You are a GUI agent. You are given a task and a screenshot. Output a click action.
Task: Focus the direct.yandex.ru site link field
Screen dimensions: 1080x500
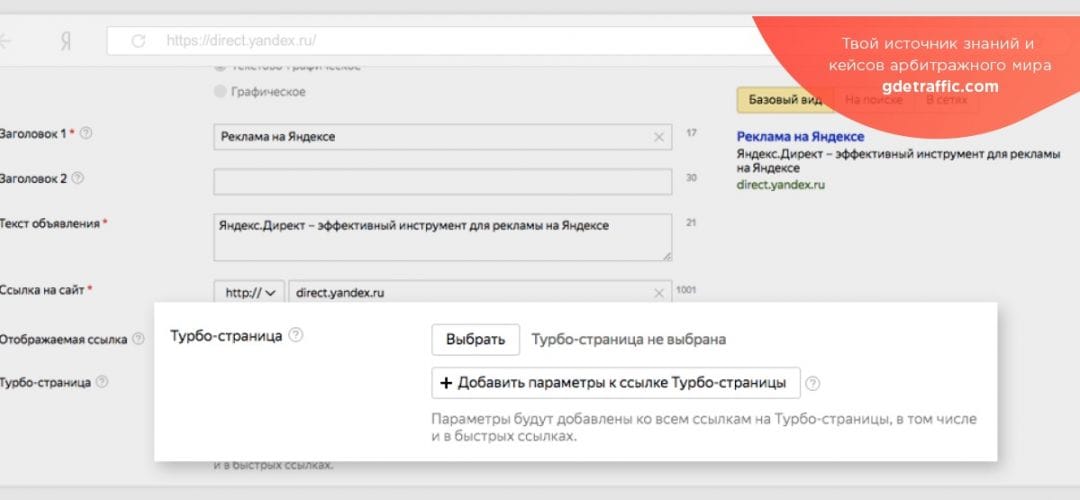tap(480, 293)
